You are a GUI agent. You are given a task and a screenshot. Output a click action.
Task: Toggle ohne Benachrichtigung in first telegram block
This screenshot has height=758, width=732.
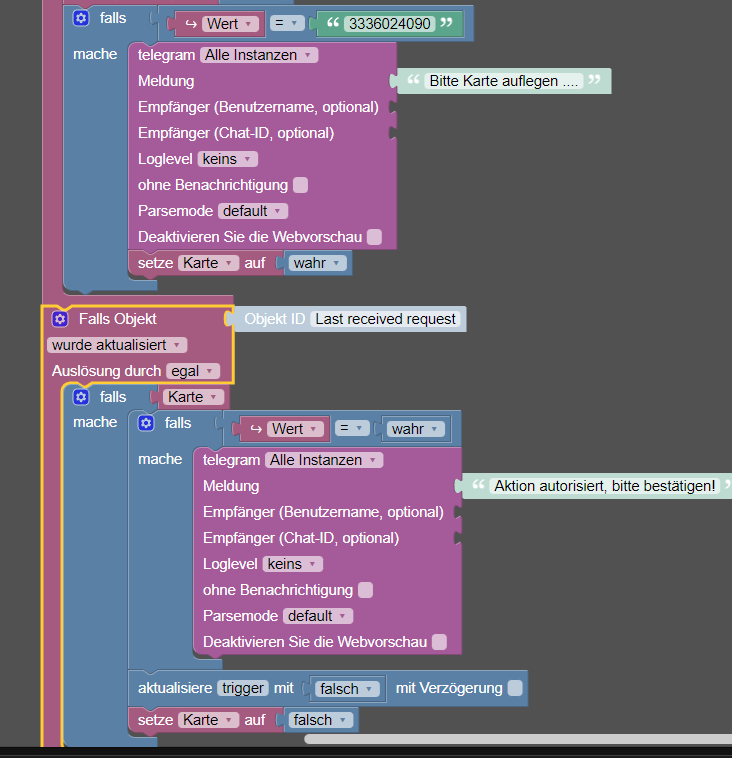pyautogui.click(x=300, y=185)
